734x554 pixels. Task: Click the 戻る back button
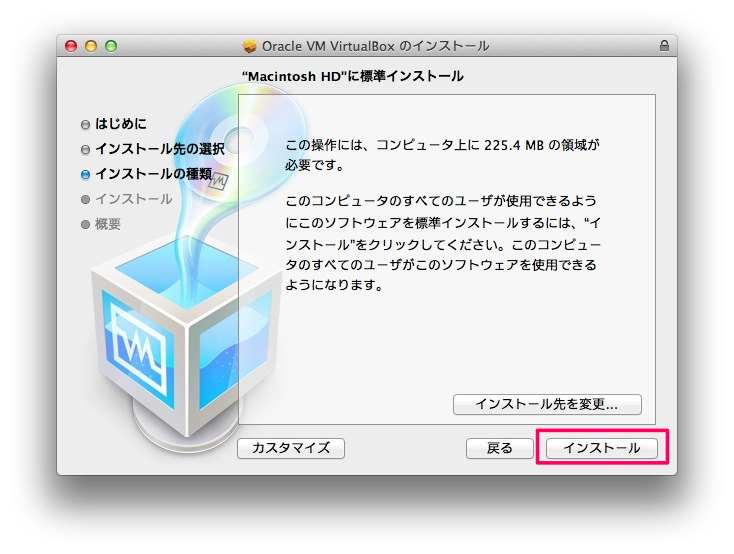pos(499,448)
